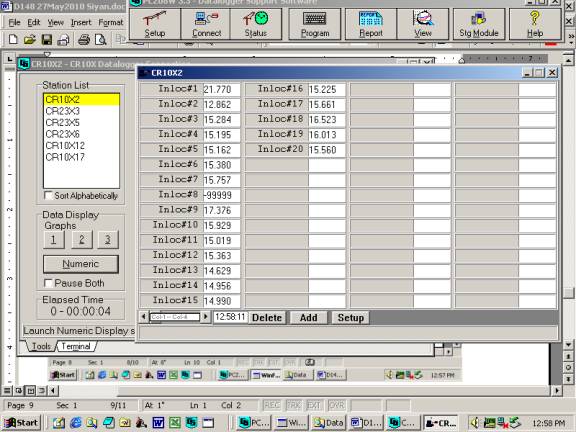Select CR23X3 in the Station List

tap(82, 111)
